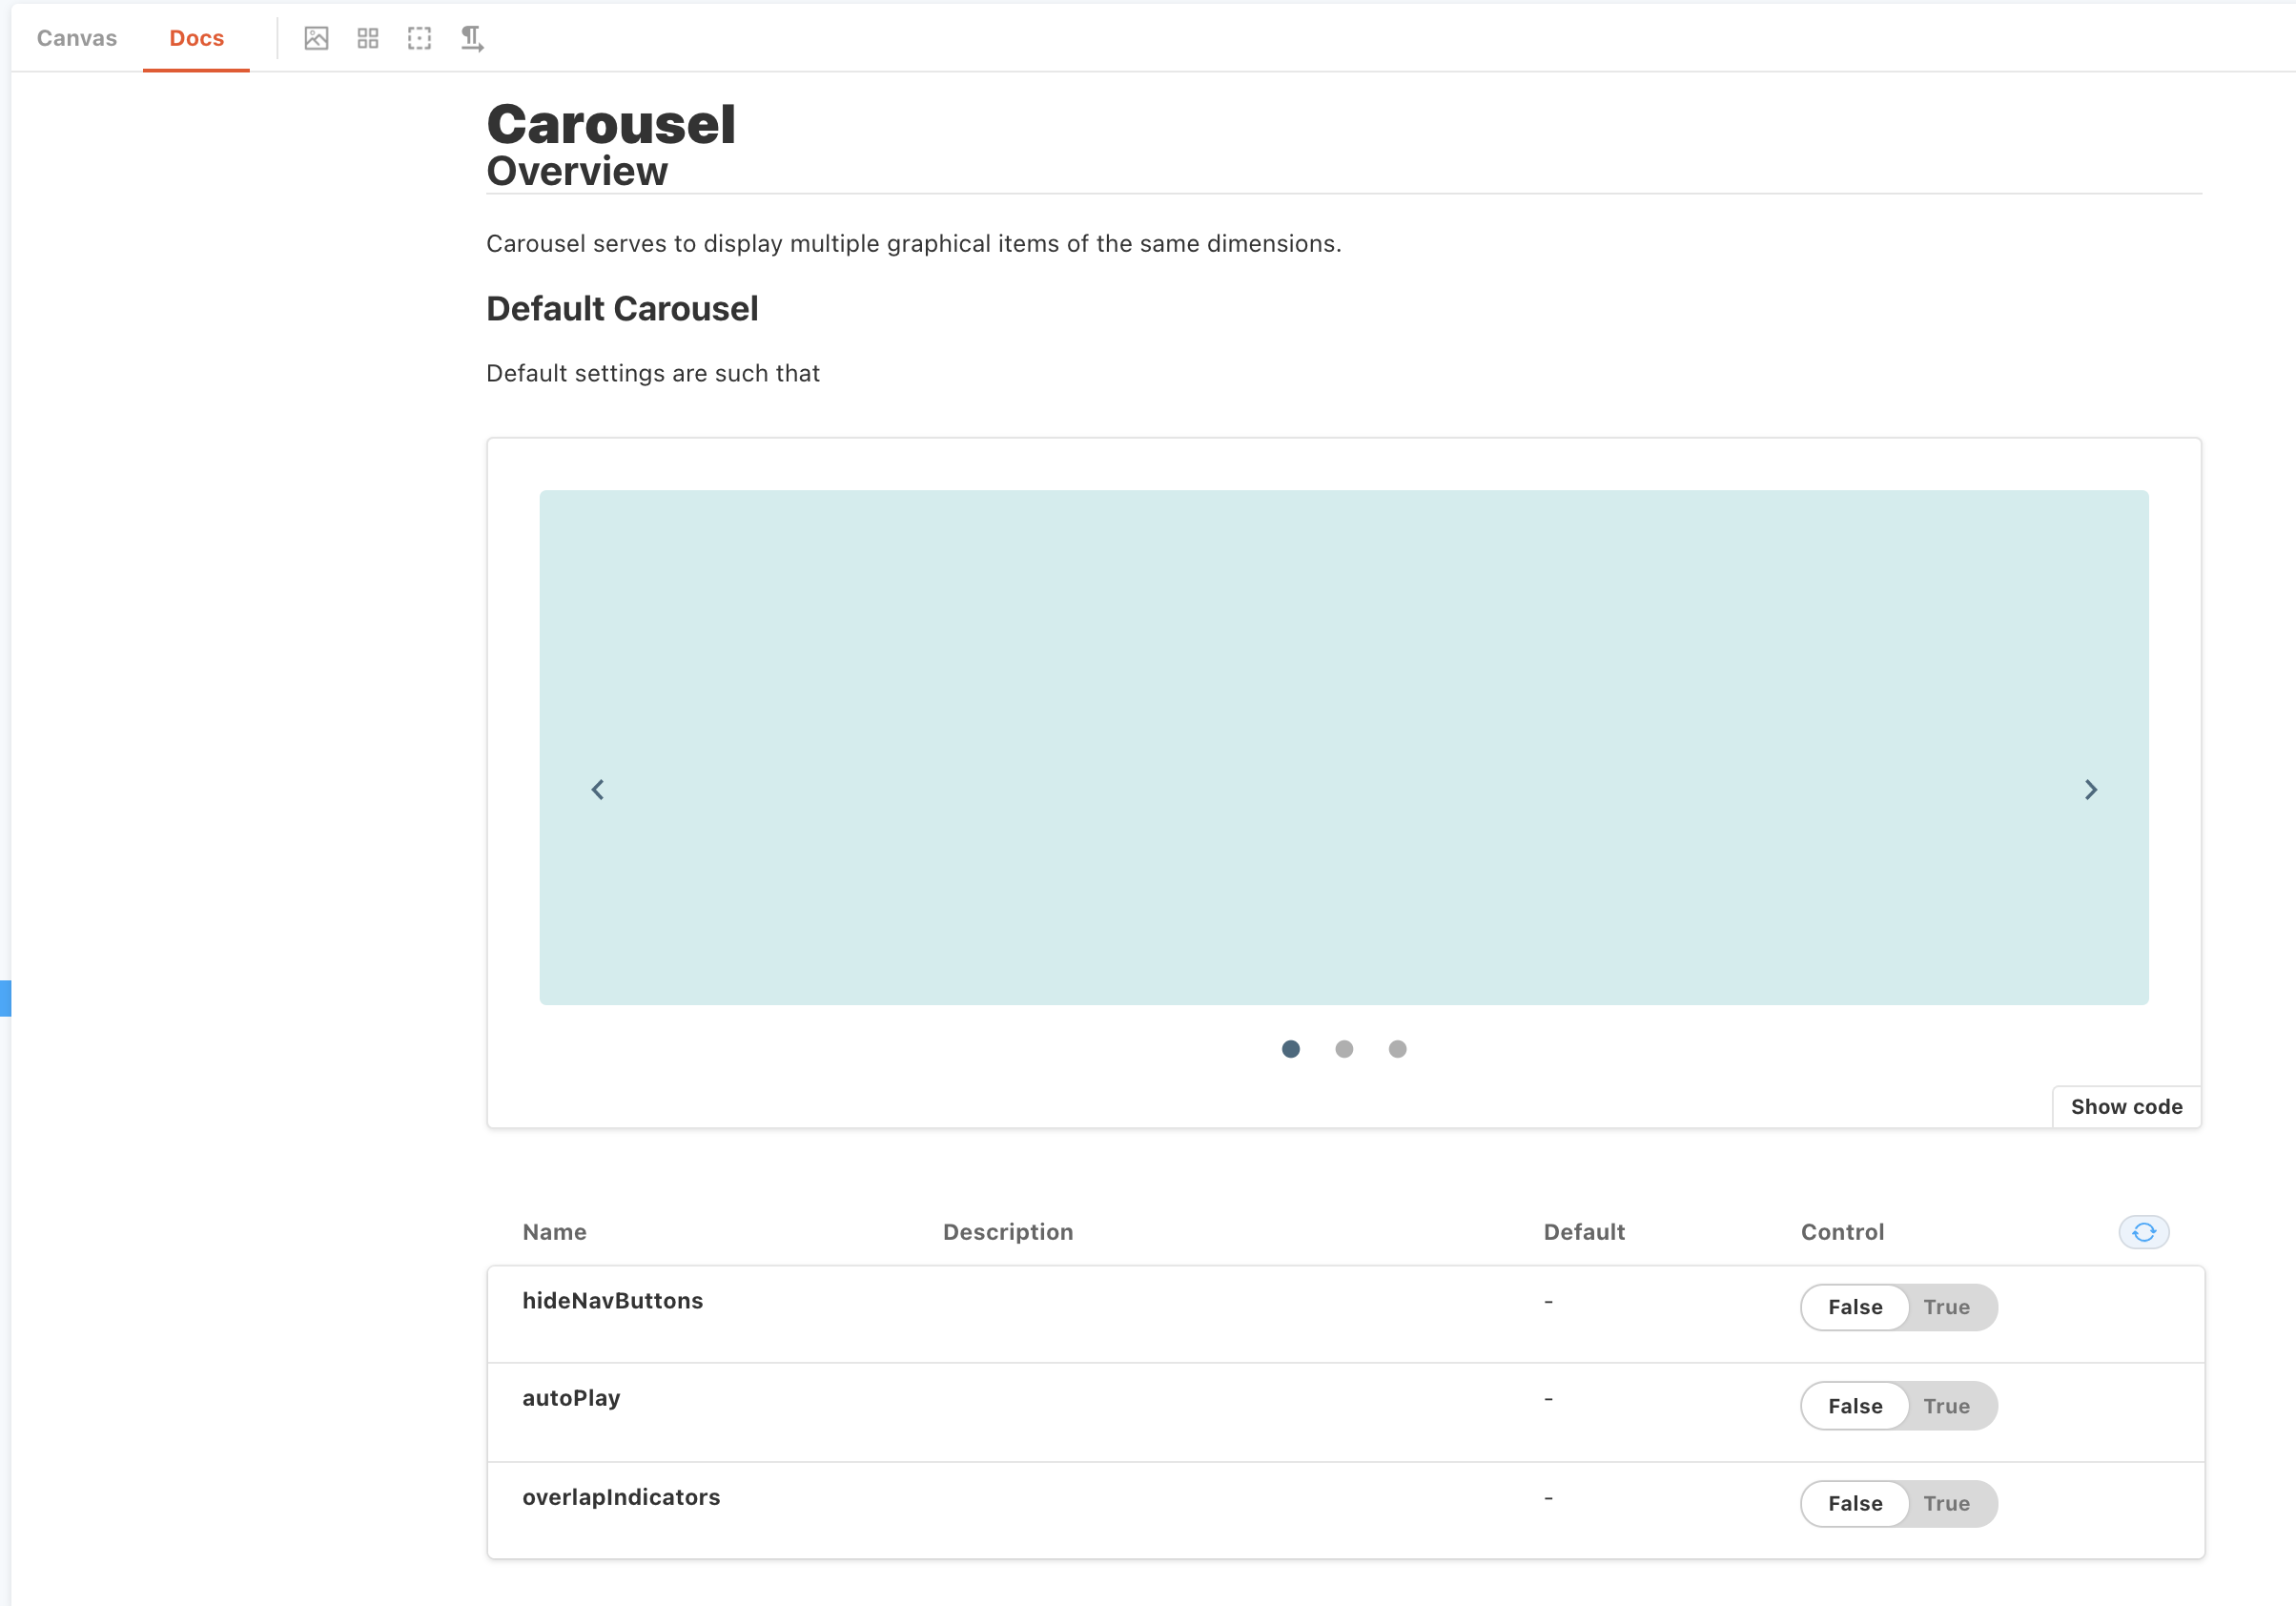
Task: Enable overlapIndicators True option
Action: pos(1946,1503)
